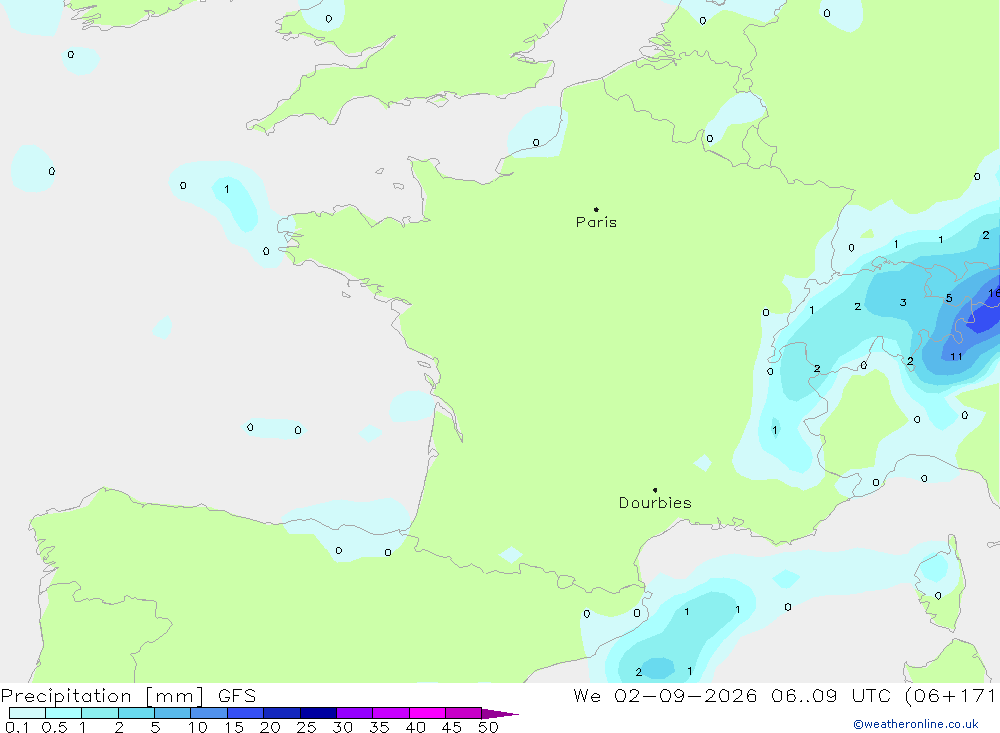
Task: Click the '20' legend scale label
Action: point(270,727)
